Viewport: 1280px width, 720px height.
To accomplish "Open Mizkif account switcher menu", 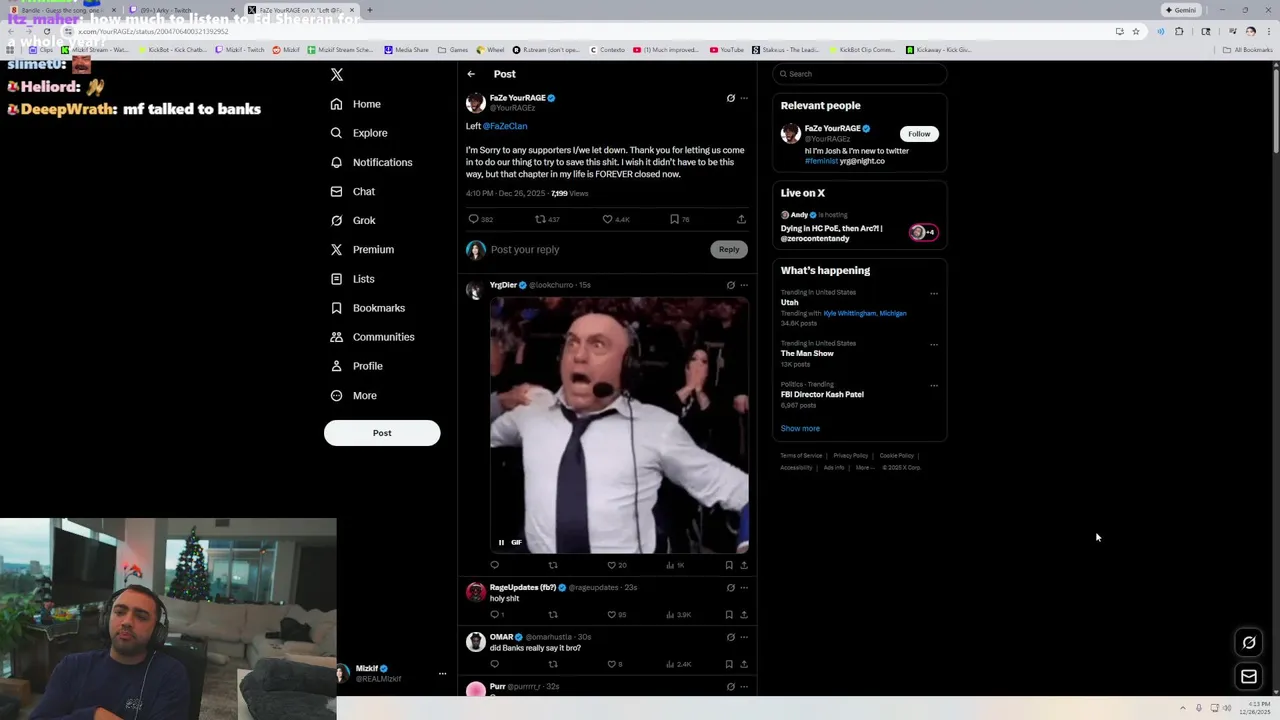I will click(x=392, y=674).
